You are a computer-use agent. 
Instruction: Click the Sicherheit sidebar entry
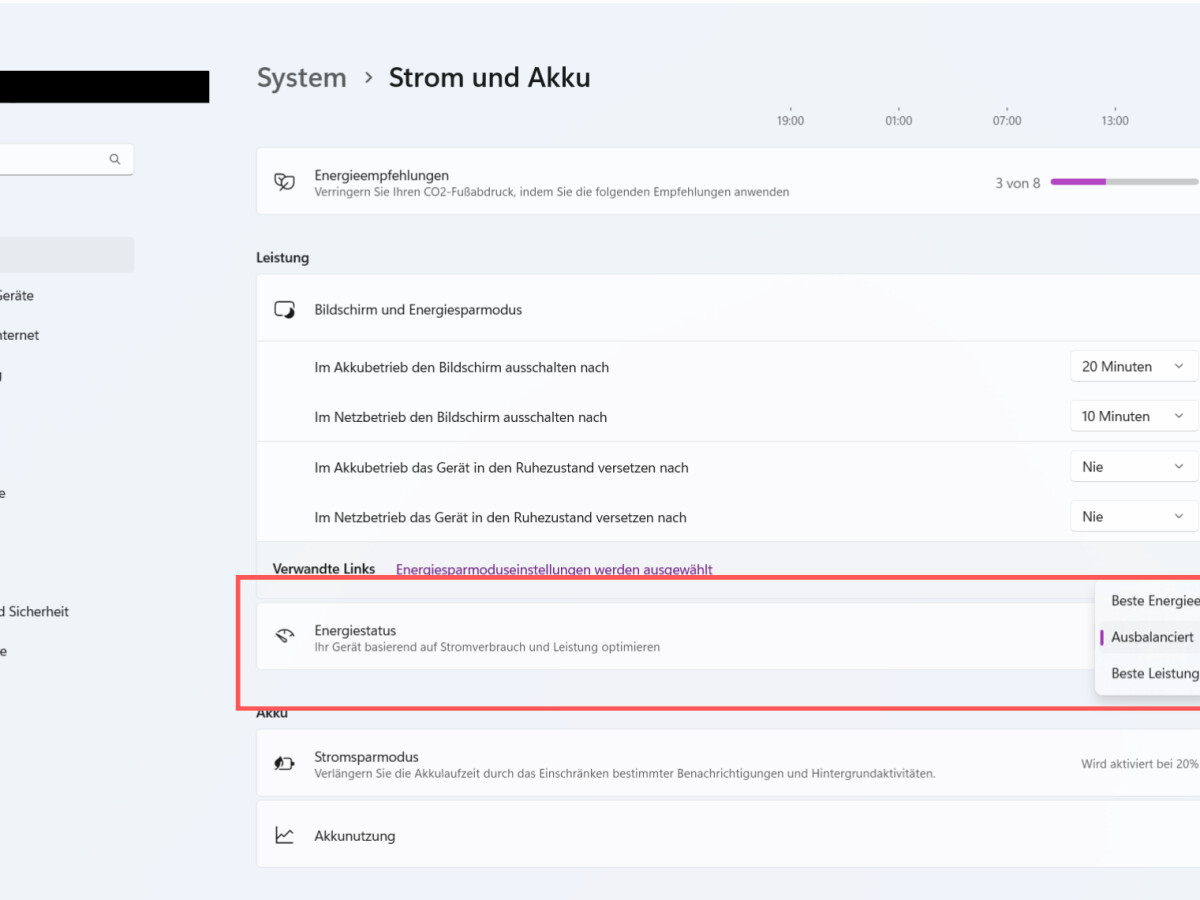pos(35,611)
